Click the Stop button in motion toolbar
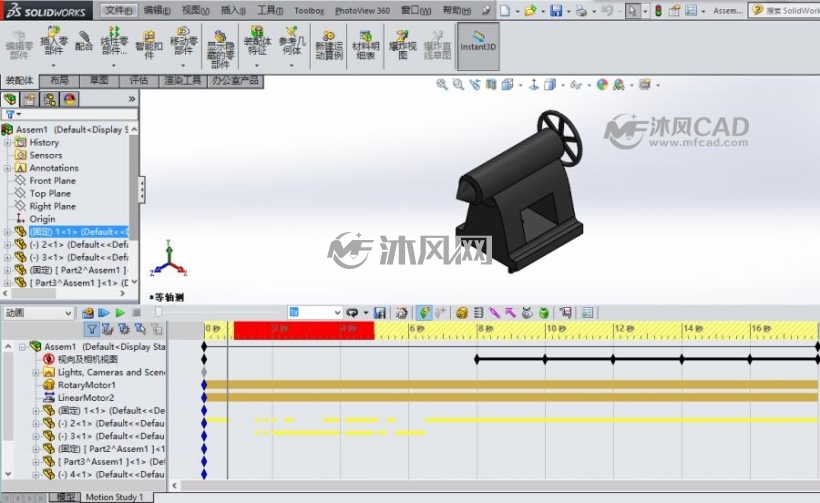The height and width of the screenshot is (503, 820). pyautogui.click(x=136, y=313)
